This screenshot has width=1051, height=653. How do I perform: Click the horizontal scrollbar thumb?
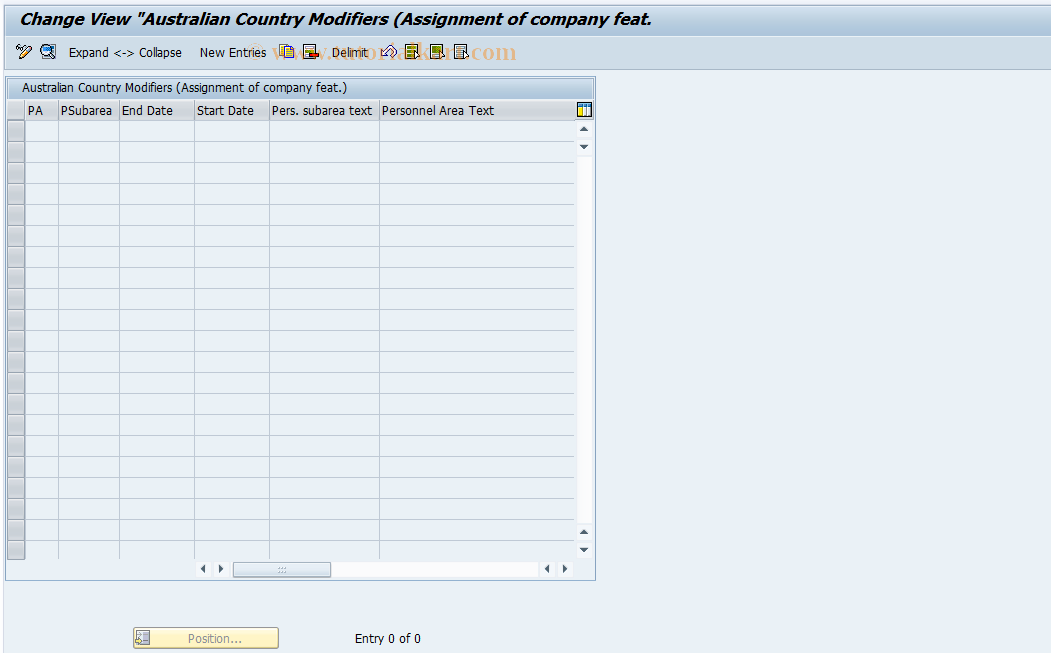click(282, 569)
